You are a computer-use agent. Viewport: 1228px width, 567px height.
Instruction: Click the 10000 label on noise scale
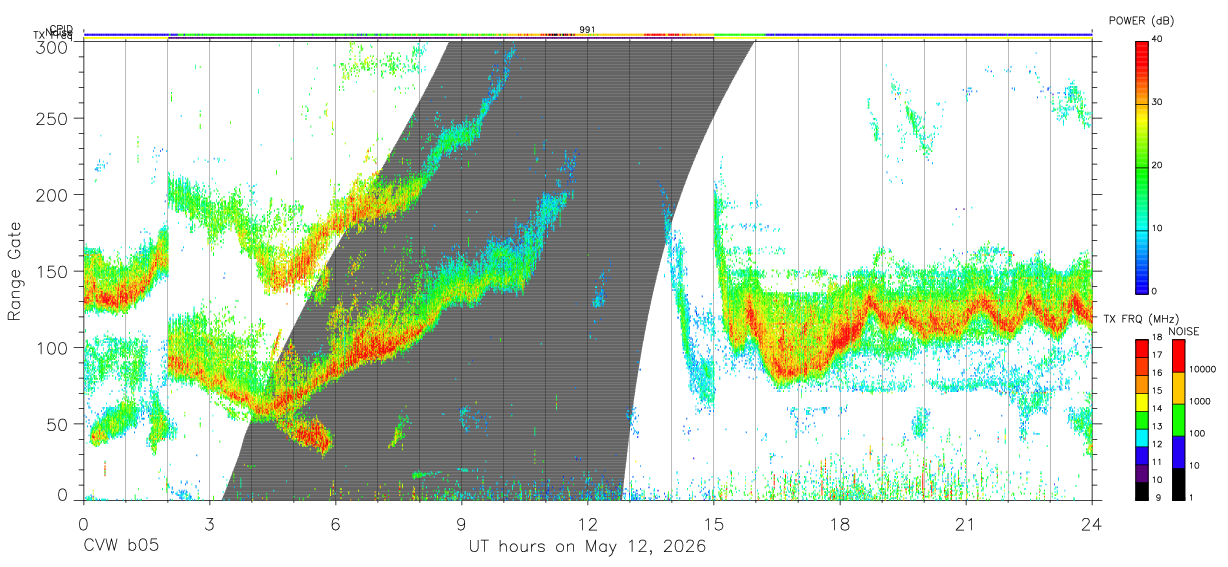click(x=1201, y=369)
